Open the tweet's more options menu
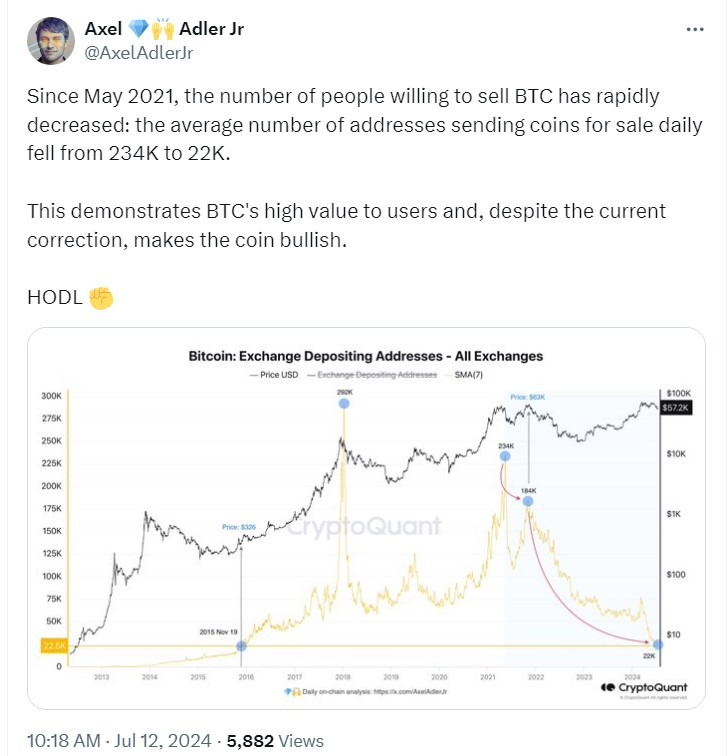This screenshot has height=756, width=728. [693, 30]
